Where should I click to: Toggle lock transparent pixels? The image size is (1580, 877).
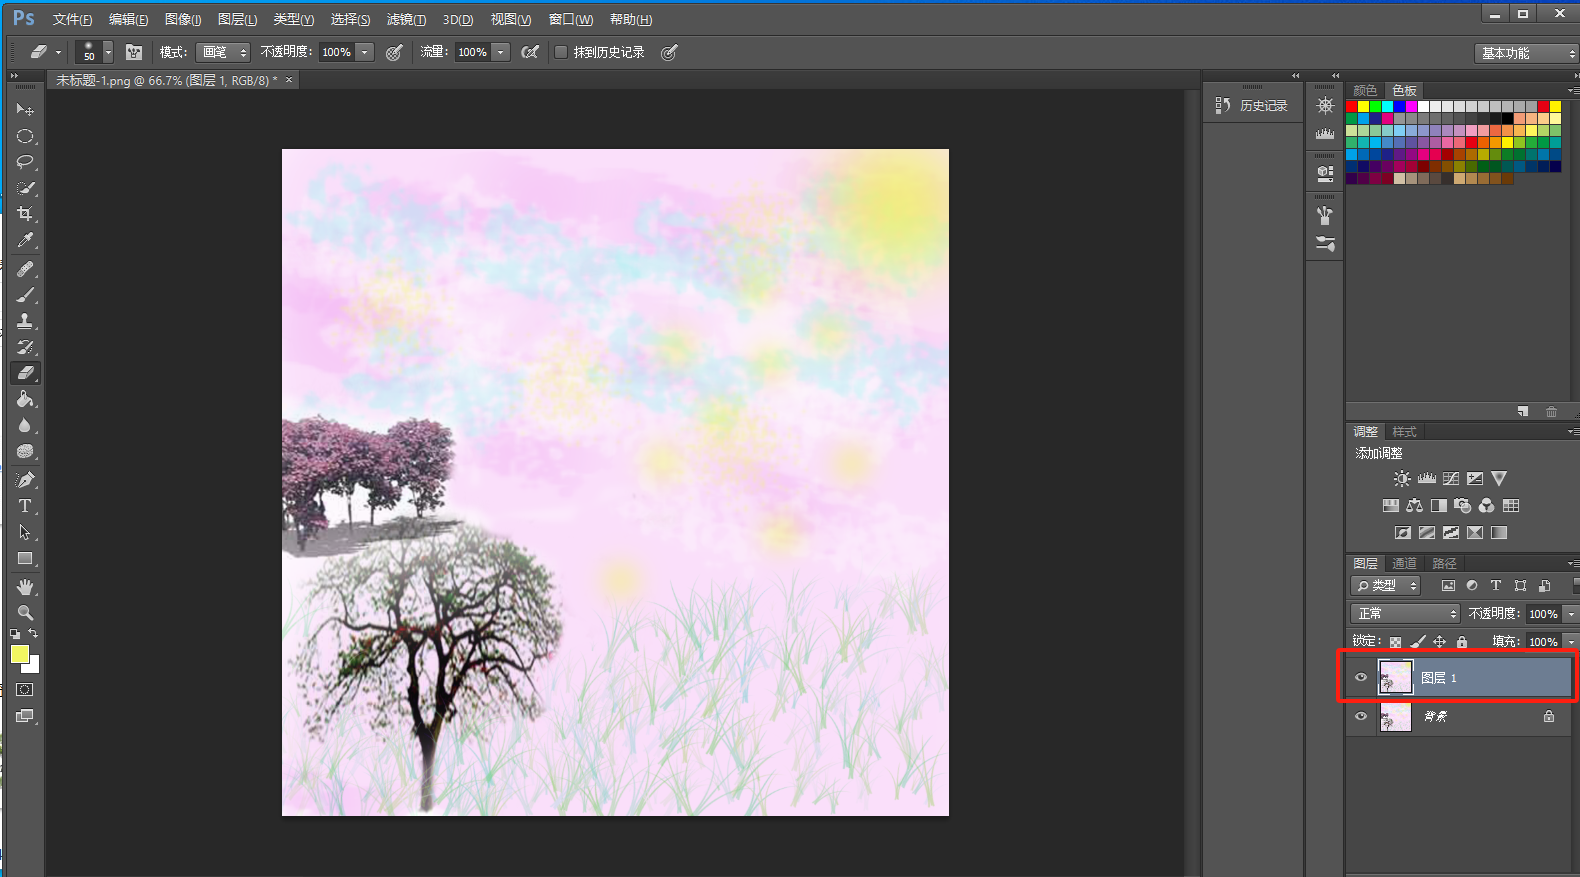point(1396,642)
